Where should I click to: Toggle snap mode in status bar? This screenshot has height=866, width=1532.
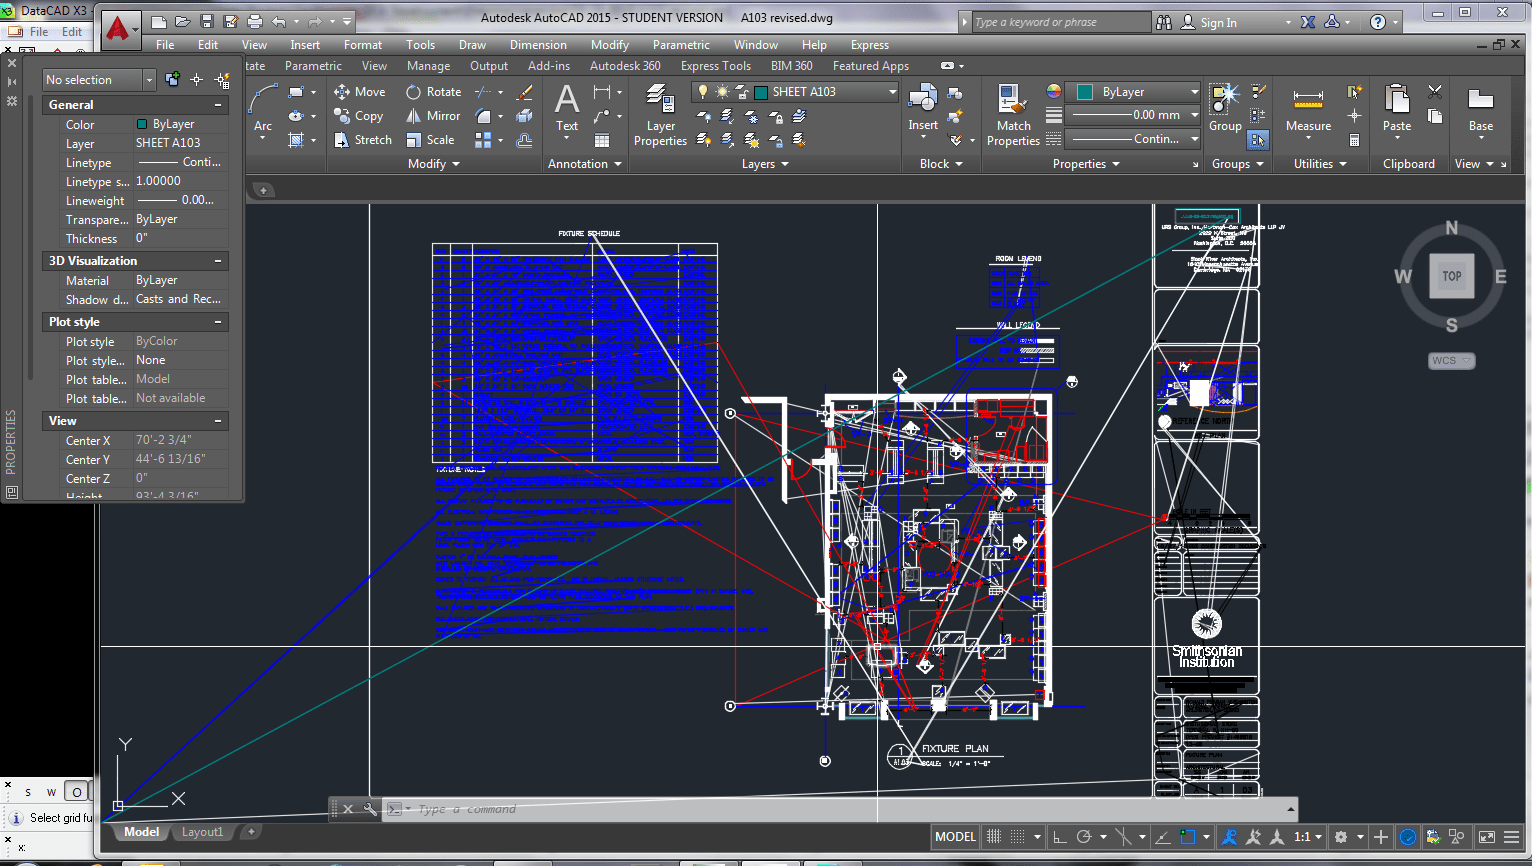(1017, 836)
